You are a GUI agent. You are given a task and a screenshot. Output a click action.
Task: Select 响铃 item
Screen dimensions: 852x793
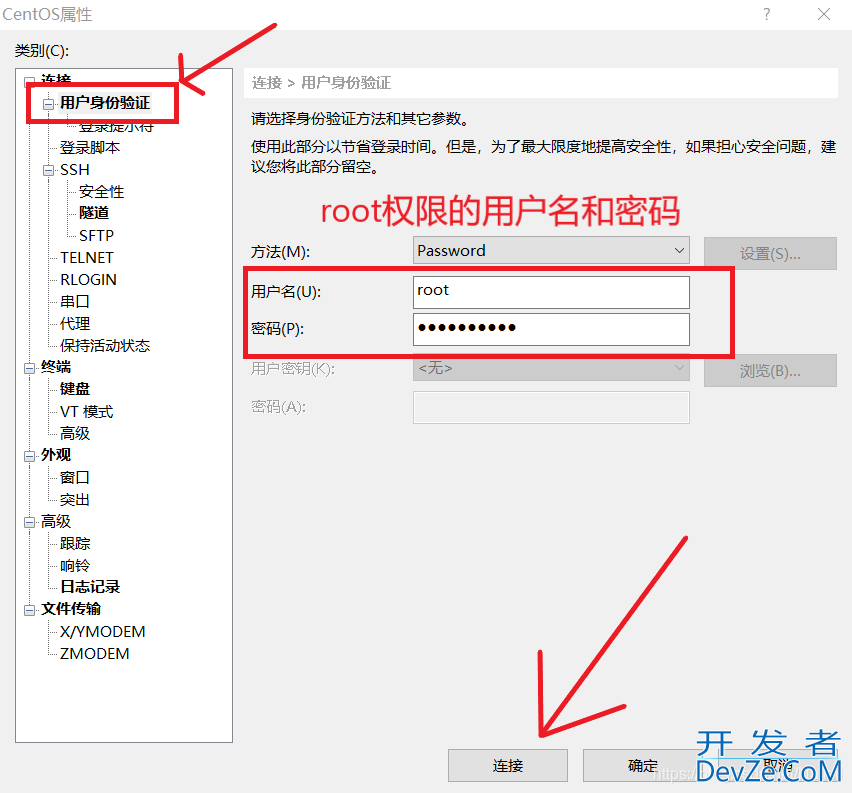pos(75,566)
